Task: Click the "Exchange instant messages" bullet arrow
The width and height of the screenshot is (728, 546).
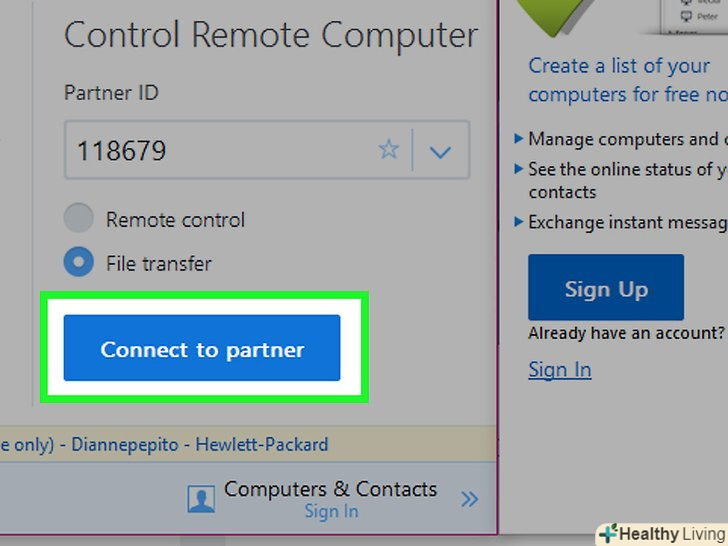Action: coord(518,221)
